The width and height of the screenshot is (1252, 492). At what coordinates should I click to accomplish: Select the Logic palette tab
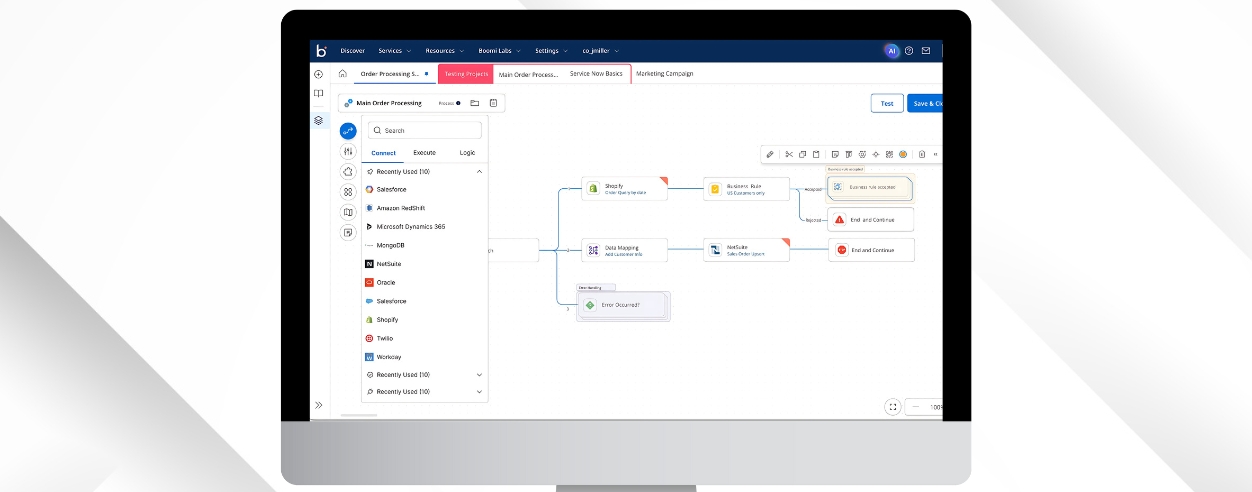point(467,153)
